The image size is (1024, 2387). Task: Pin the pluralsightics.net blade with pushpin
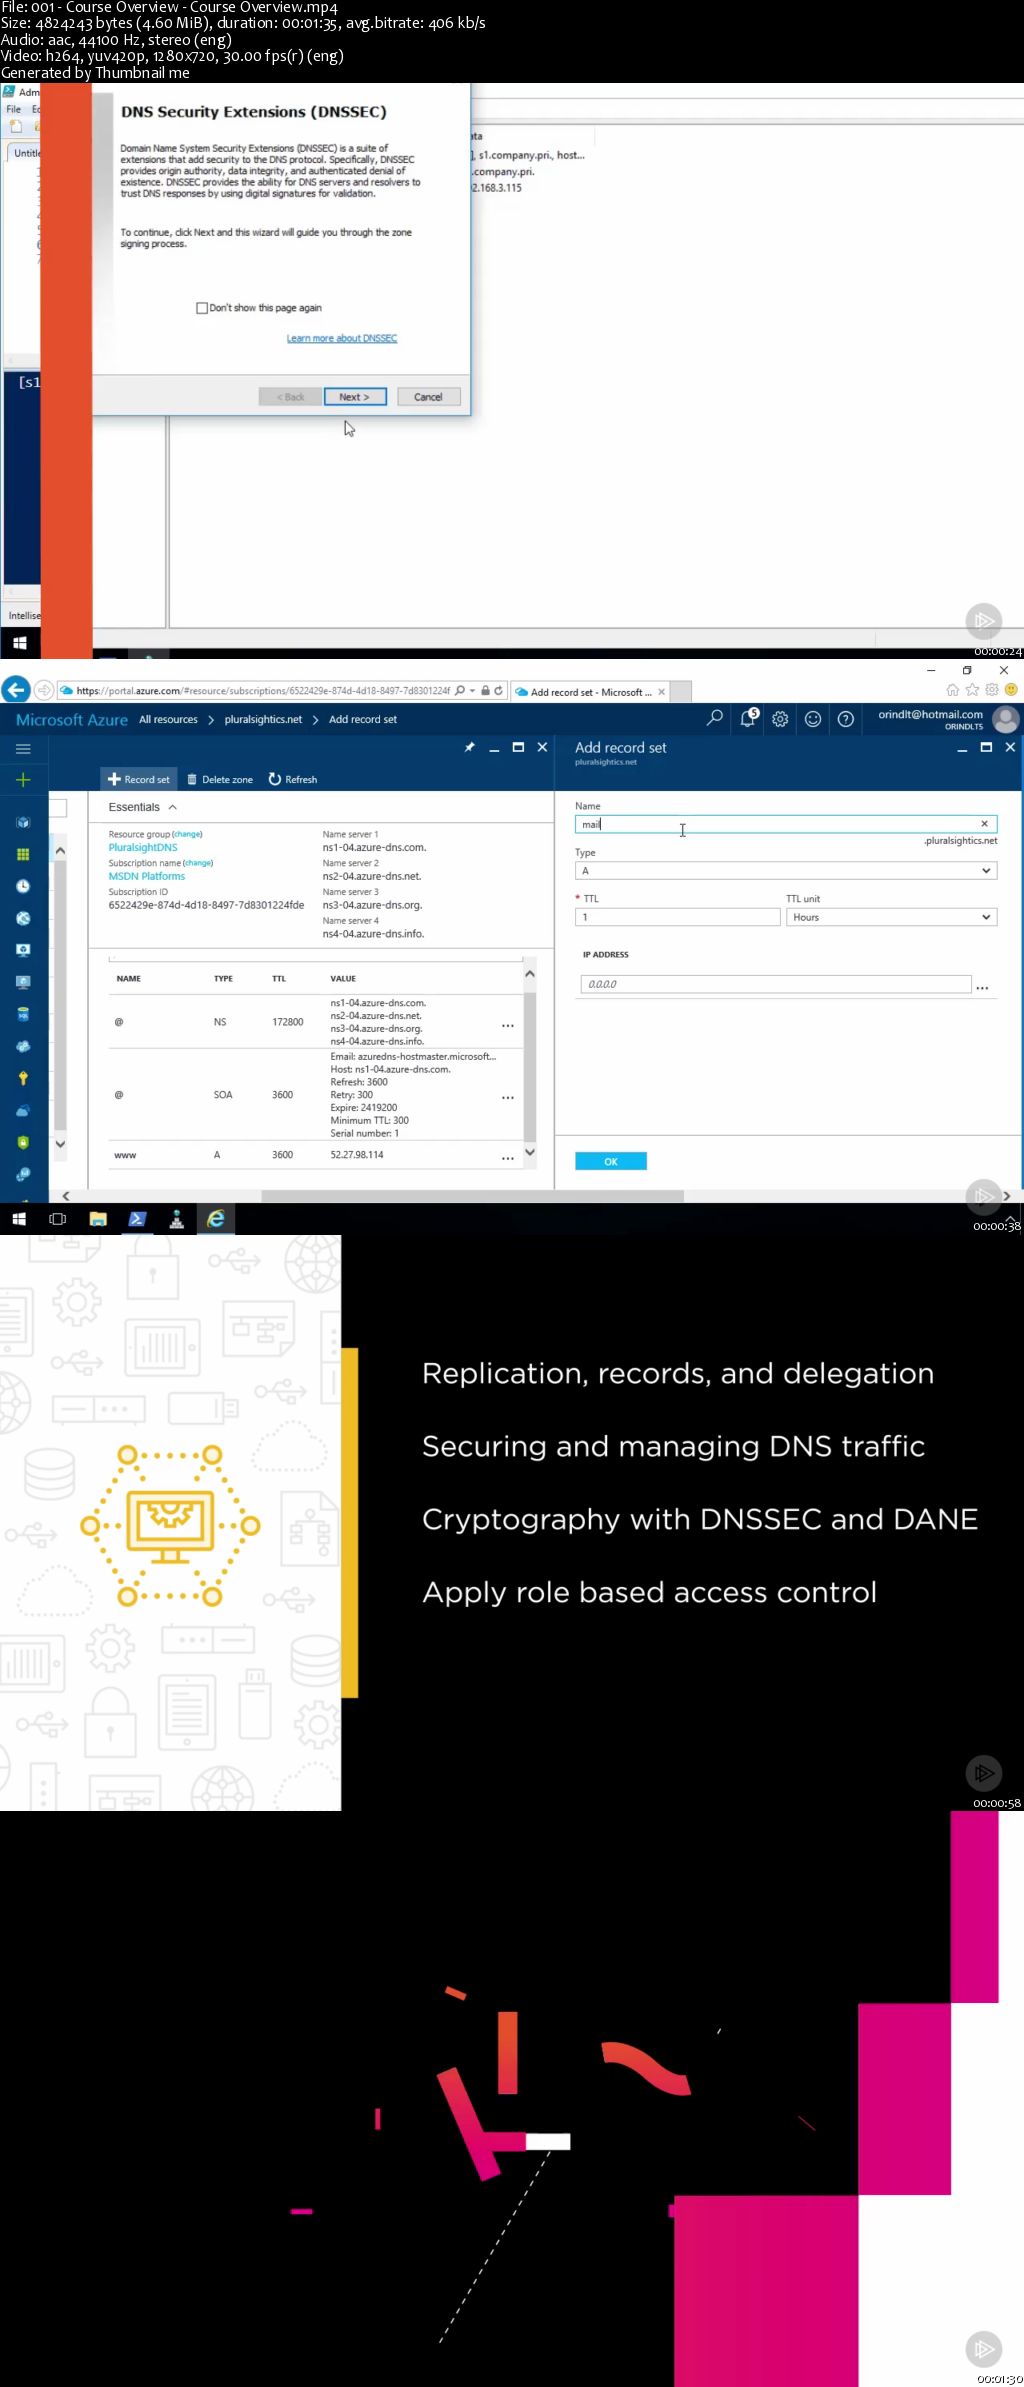click(x=469, y=747)
